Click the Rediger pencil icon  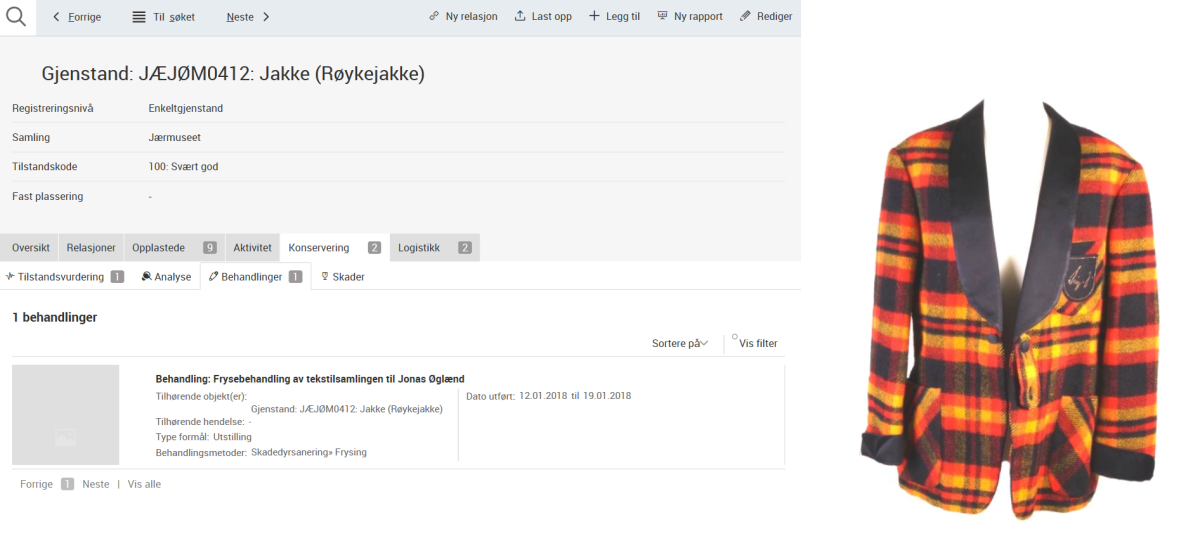[745, 17]
